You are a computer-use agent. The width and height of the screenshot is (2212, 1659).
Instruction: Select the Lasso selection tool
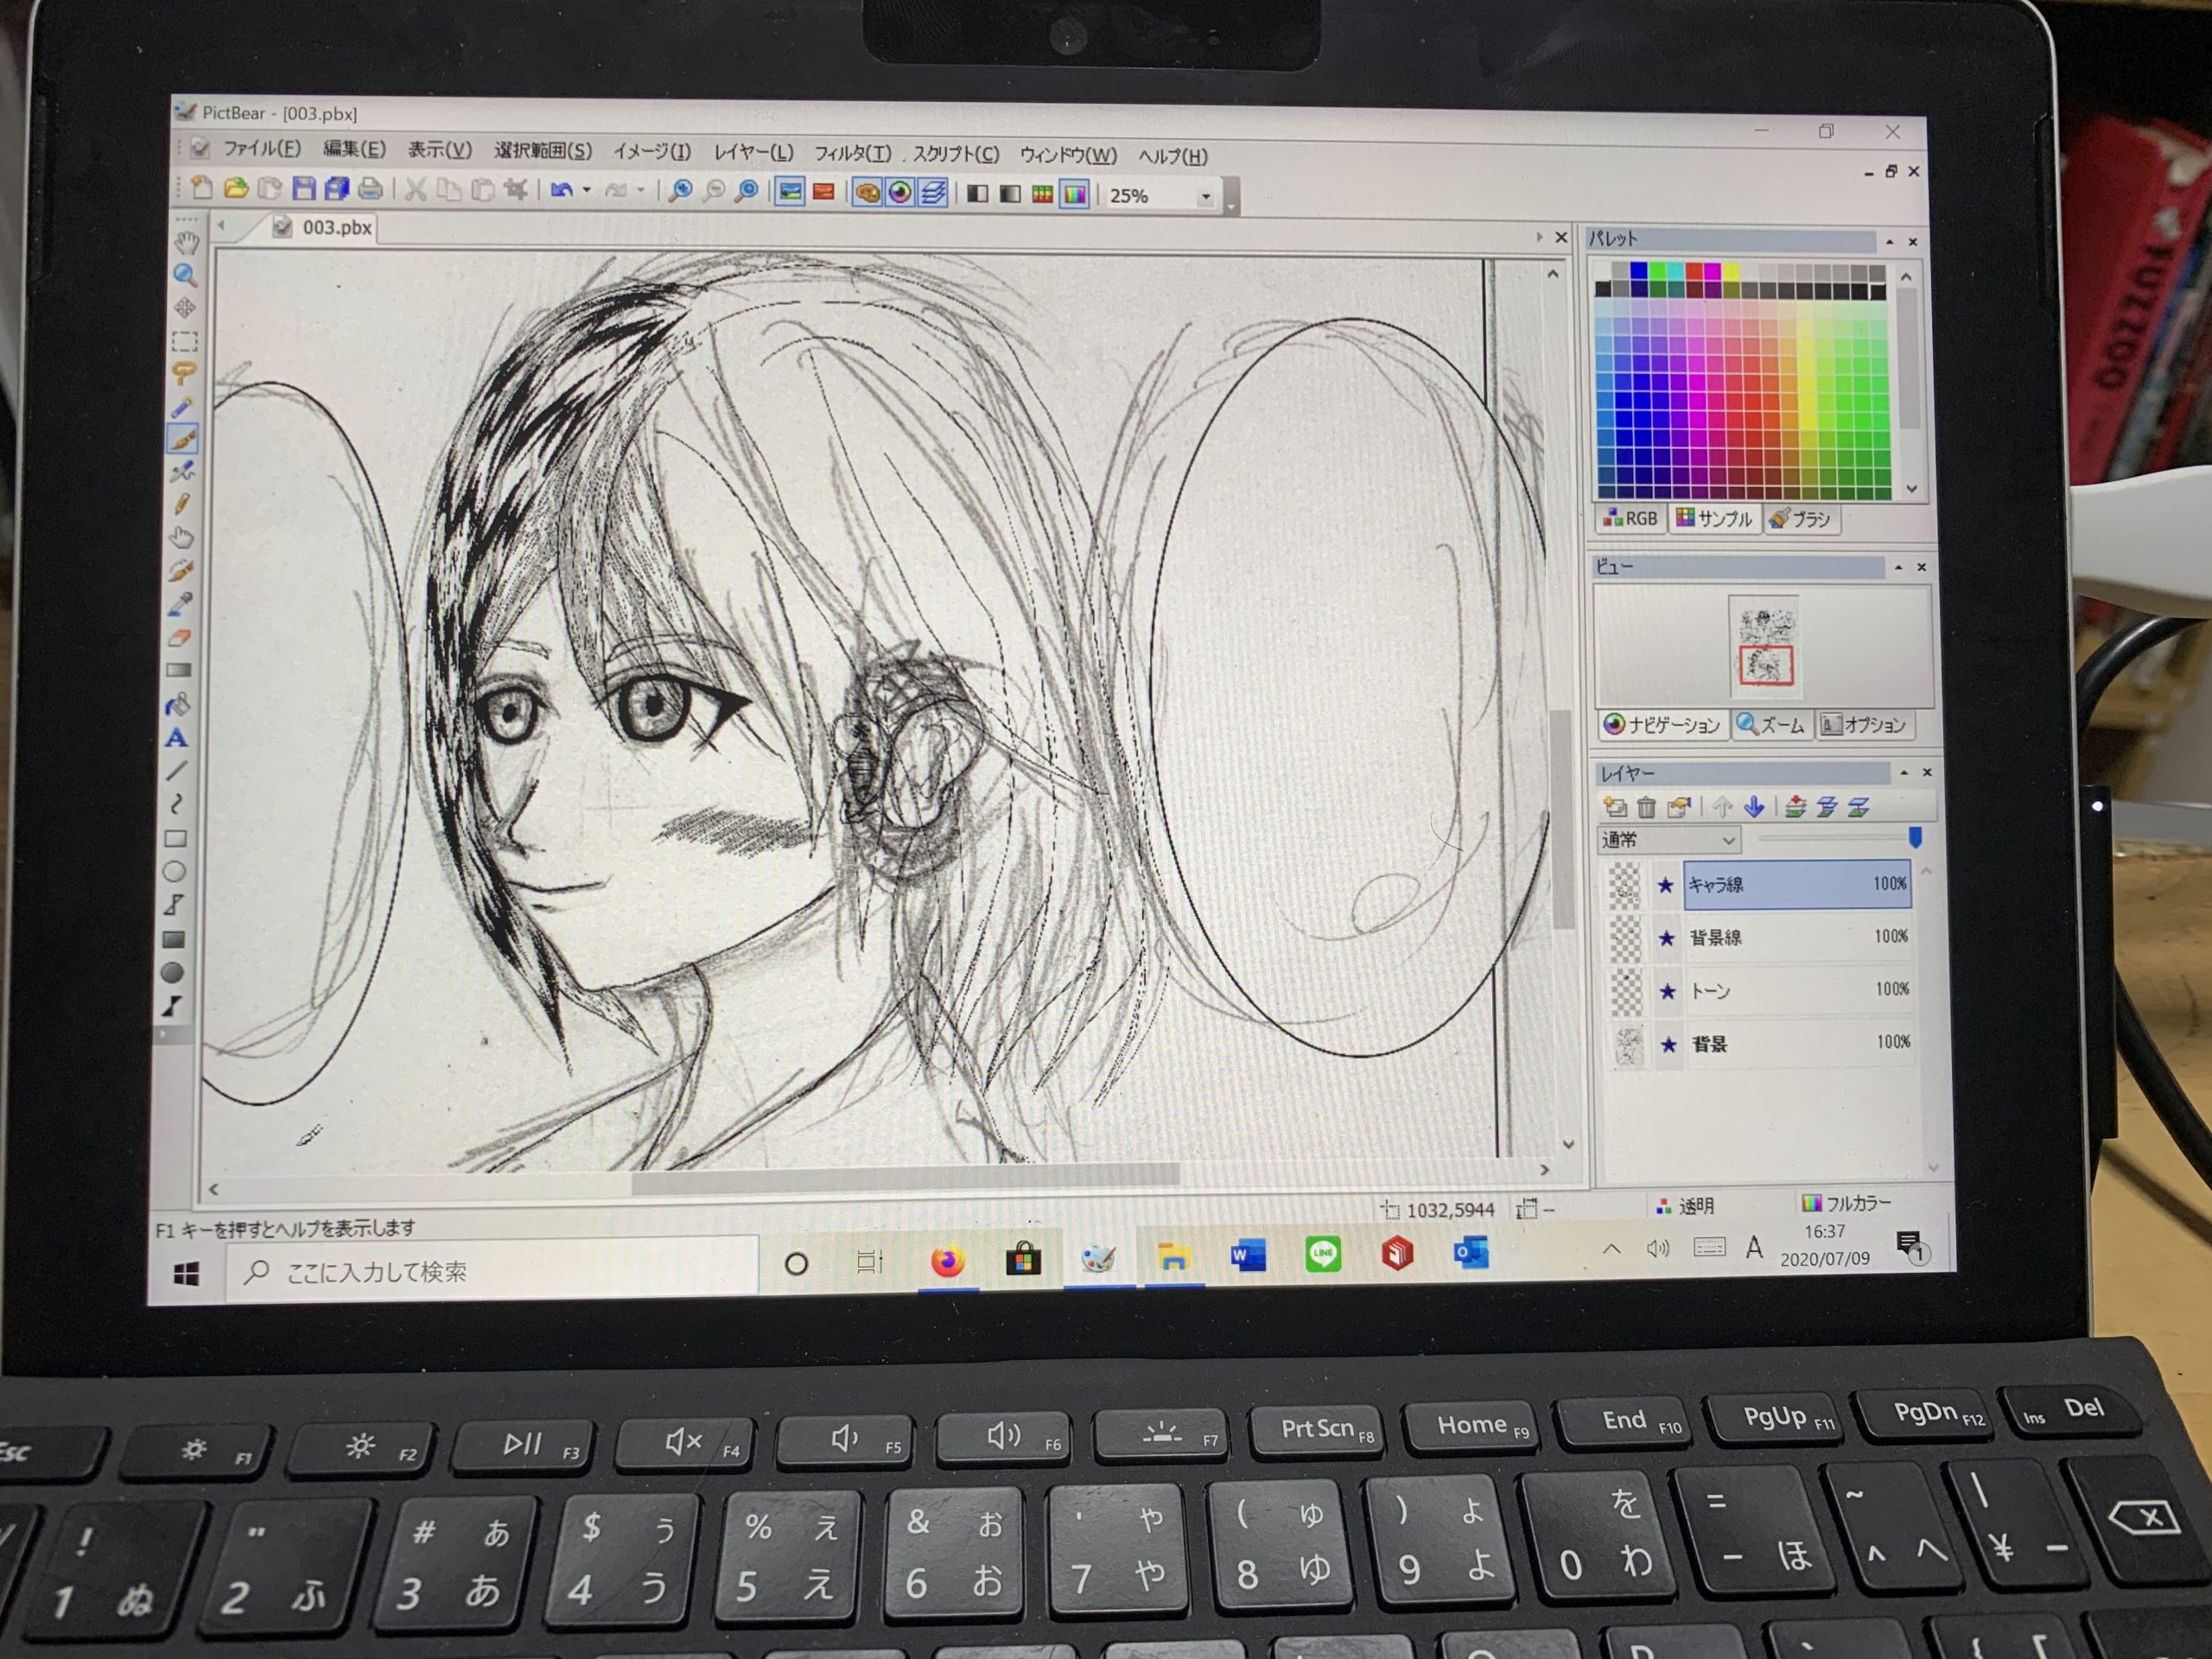click(x=184, y=374)
